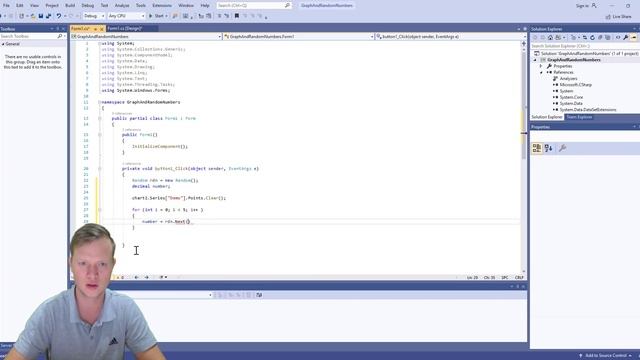Select the System.Data.DataSetExtensions reference
This screenshot has height=360, width=640.
coord(588,110)
